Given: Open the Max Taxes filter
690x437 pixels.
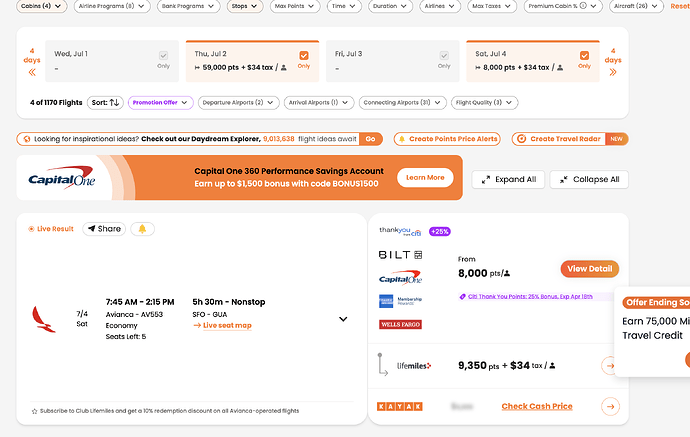Looking at the screenshot, I should click(492, 6).
